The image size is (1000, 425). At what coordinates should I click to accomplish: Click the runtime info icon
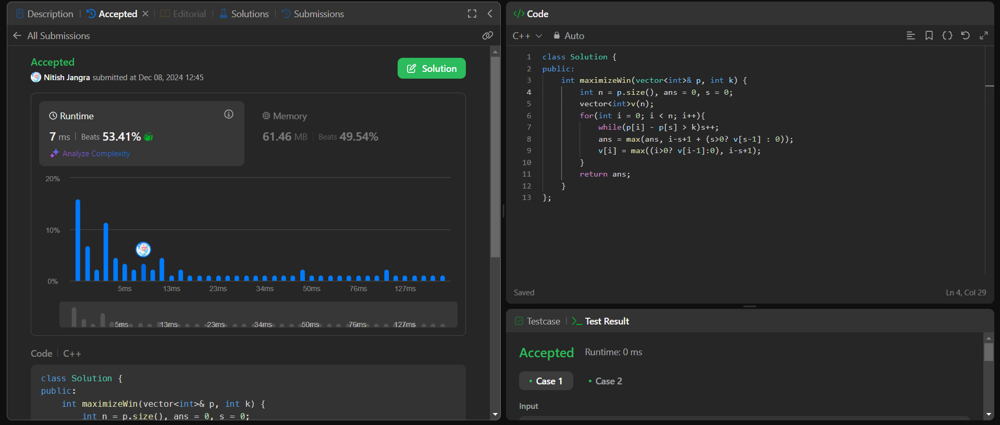coord(228,115)
